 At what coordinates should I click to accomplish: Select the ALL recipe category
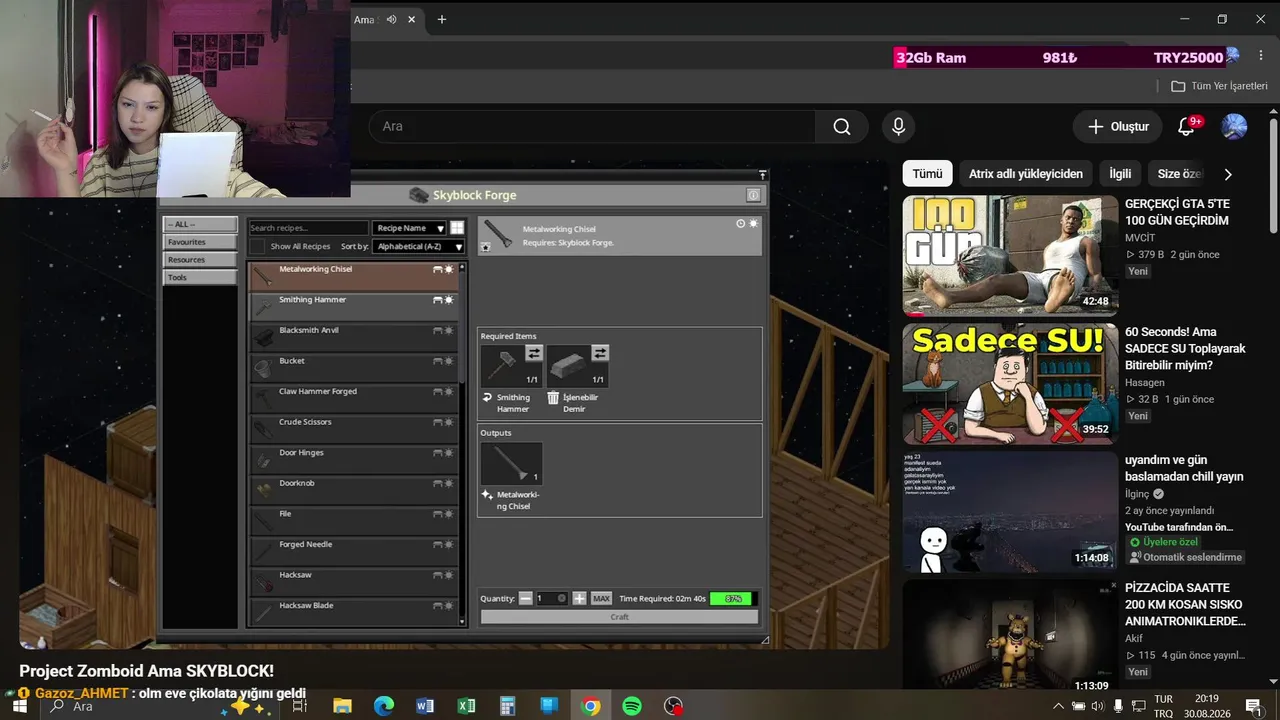point(200,224)
